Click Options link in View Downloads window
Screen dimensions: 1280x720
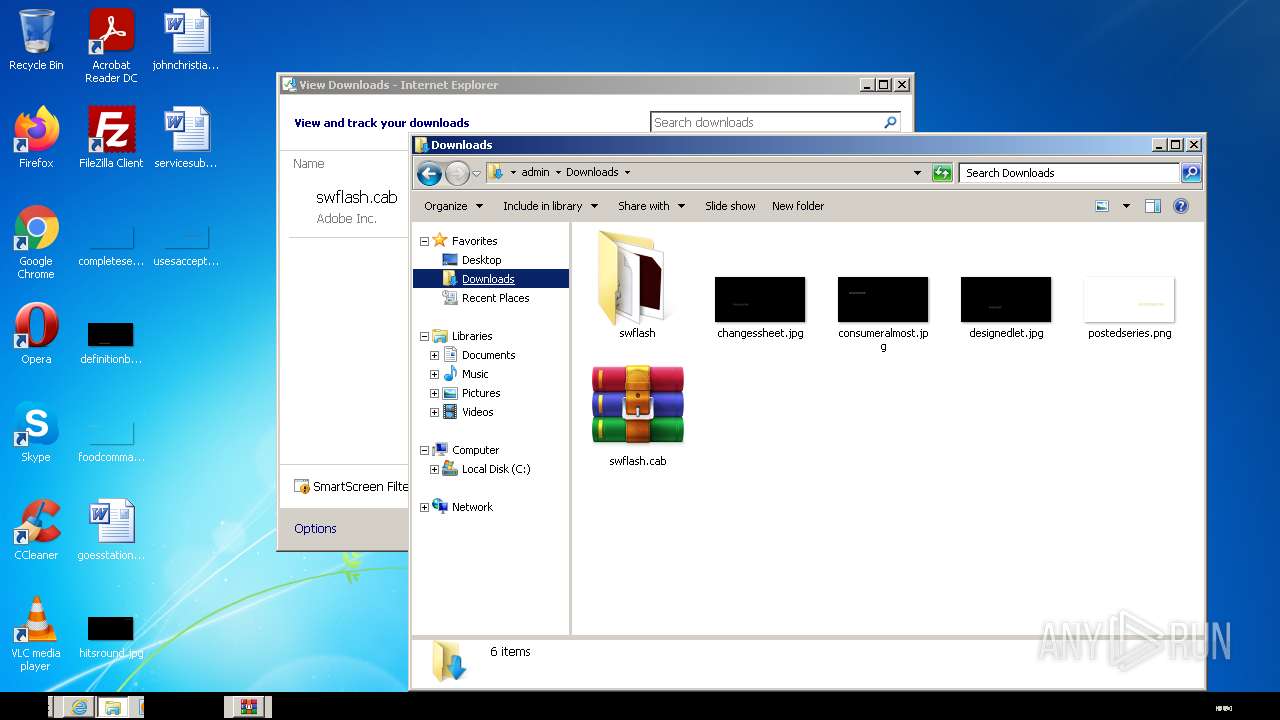point(315,528)
